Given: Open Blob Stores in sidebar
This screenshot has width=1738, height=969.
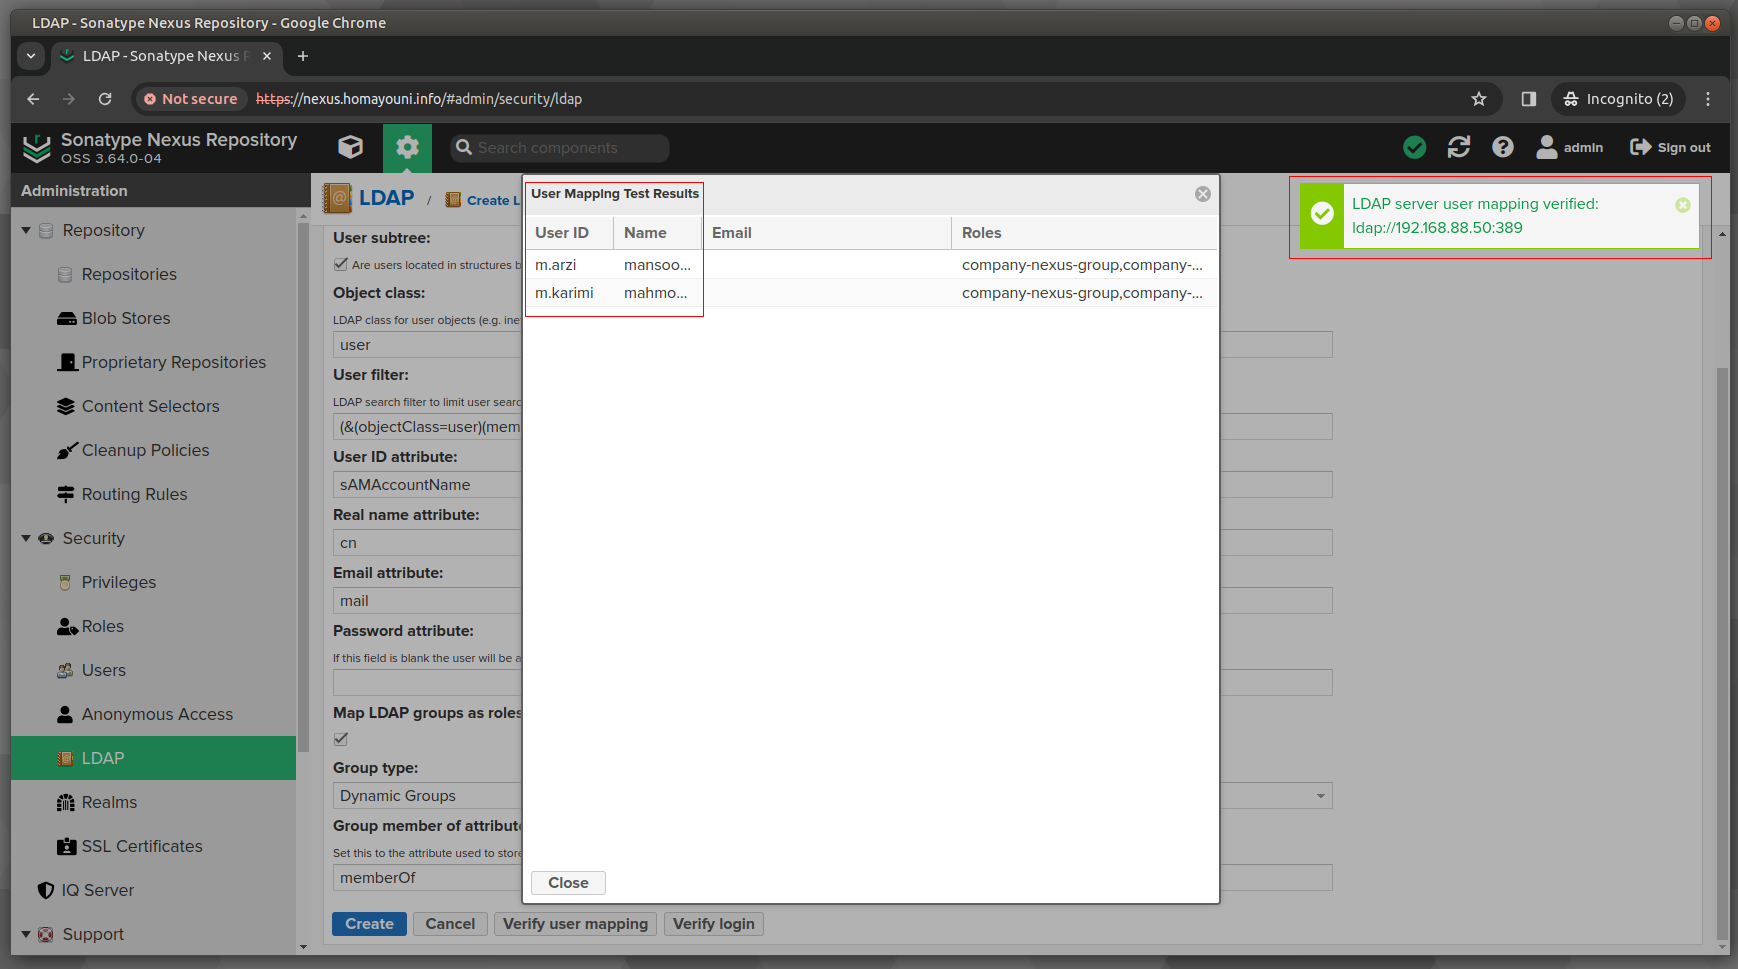Looking at the screenshot, I should pyautogui.click(x=126, y=318).
